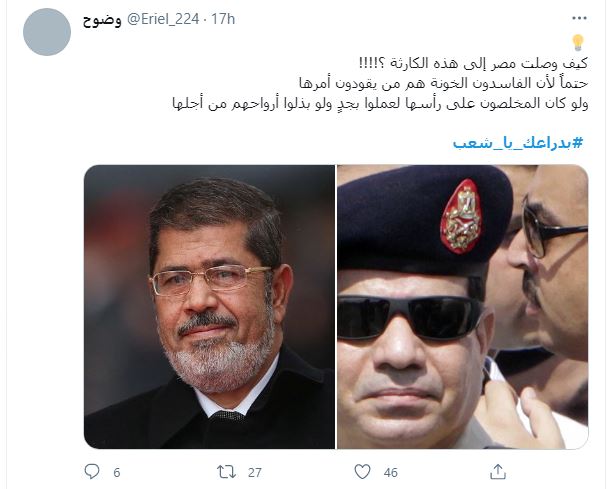Open the hashtag #بدراعك_يا_شعب
The height and width of the screenshot is (489, 613).
pos(518,143)
